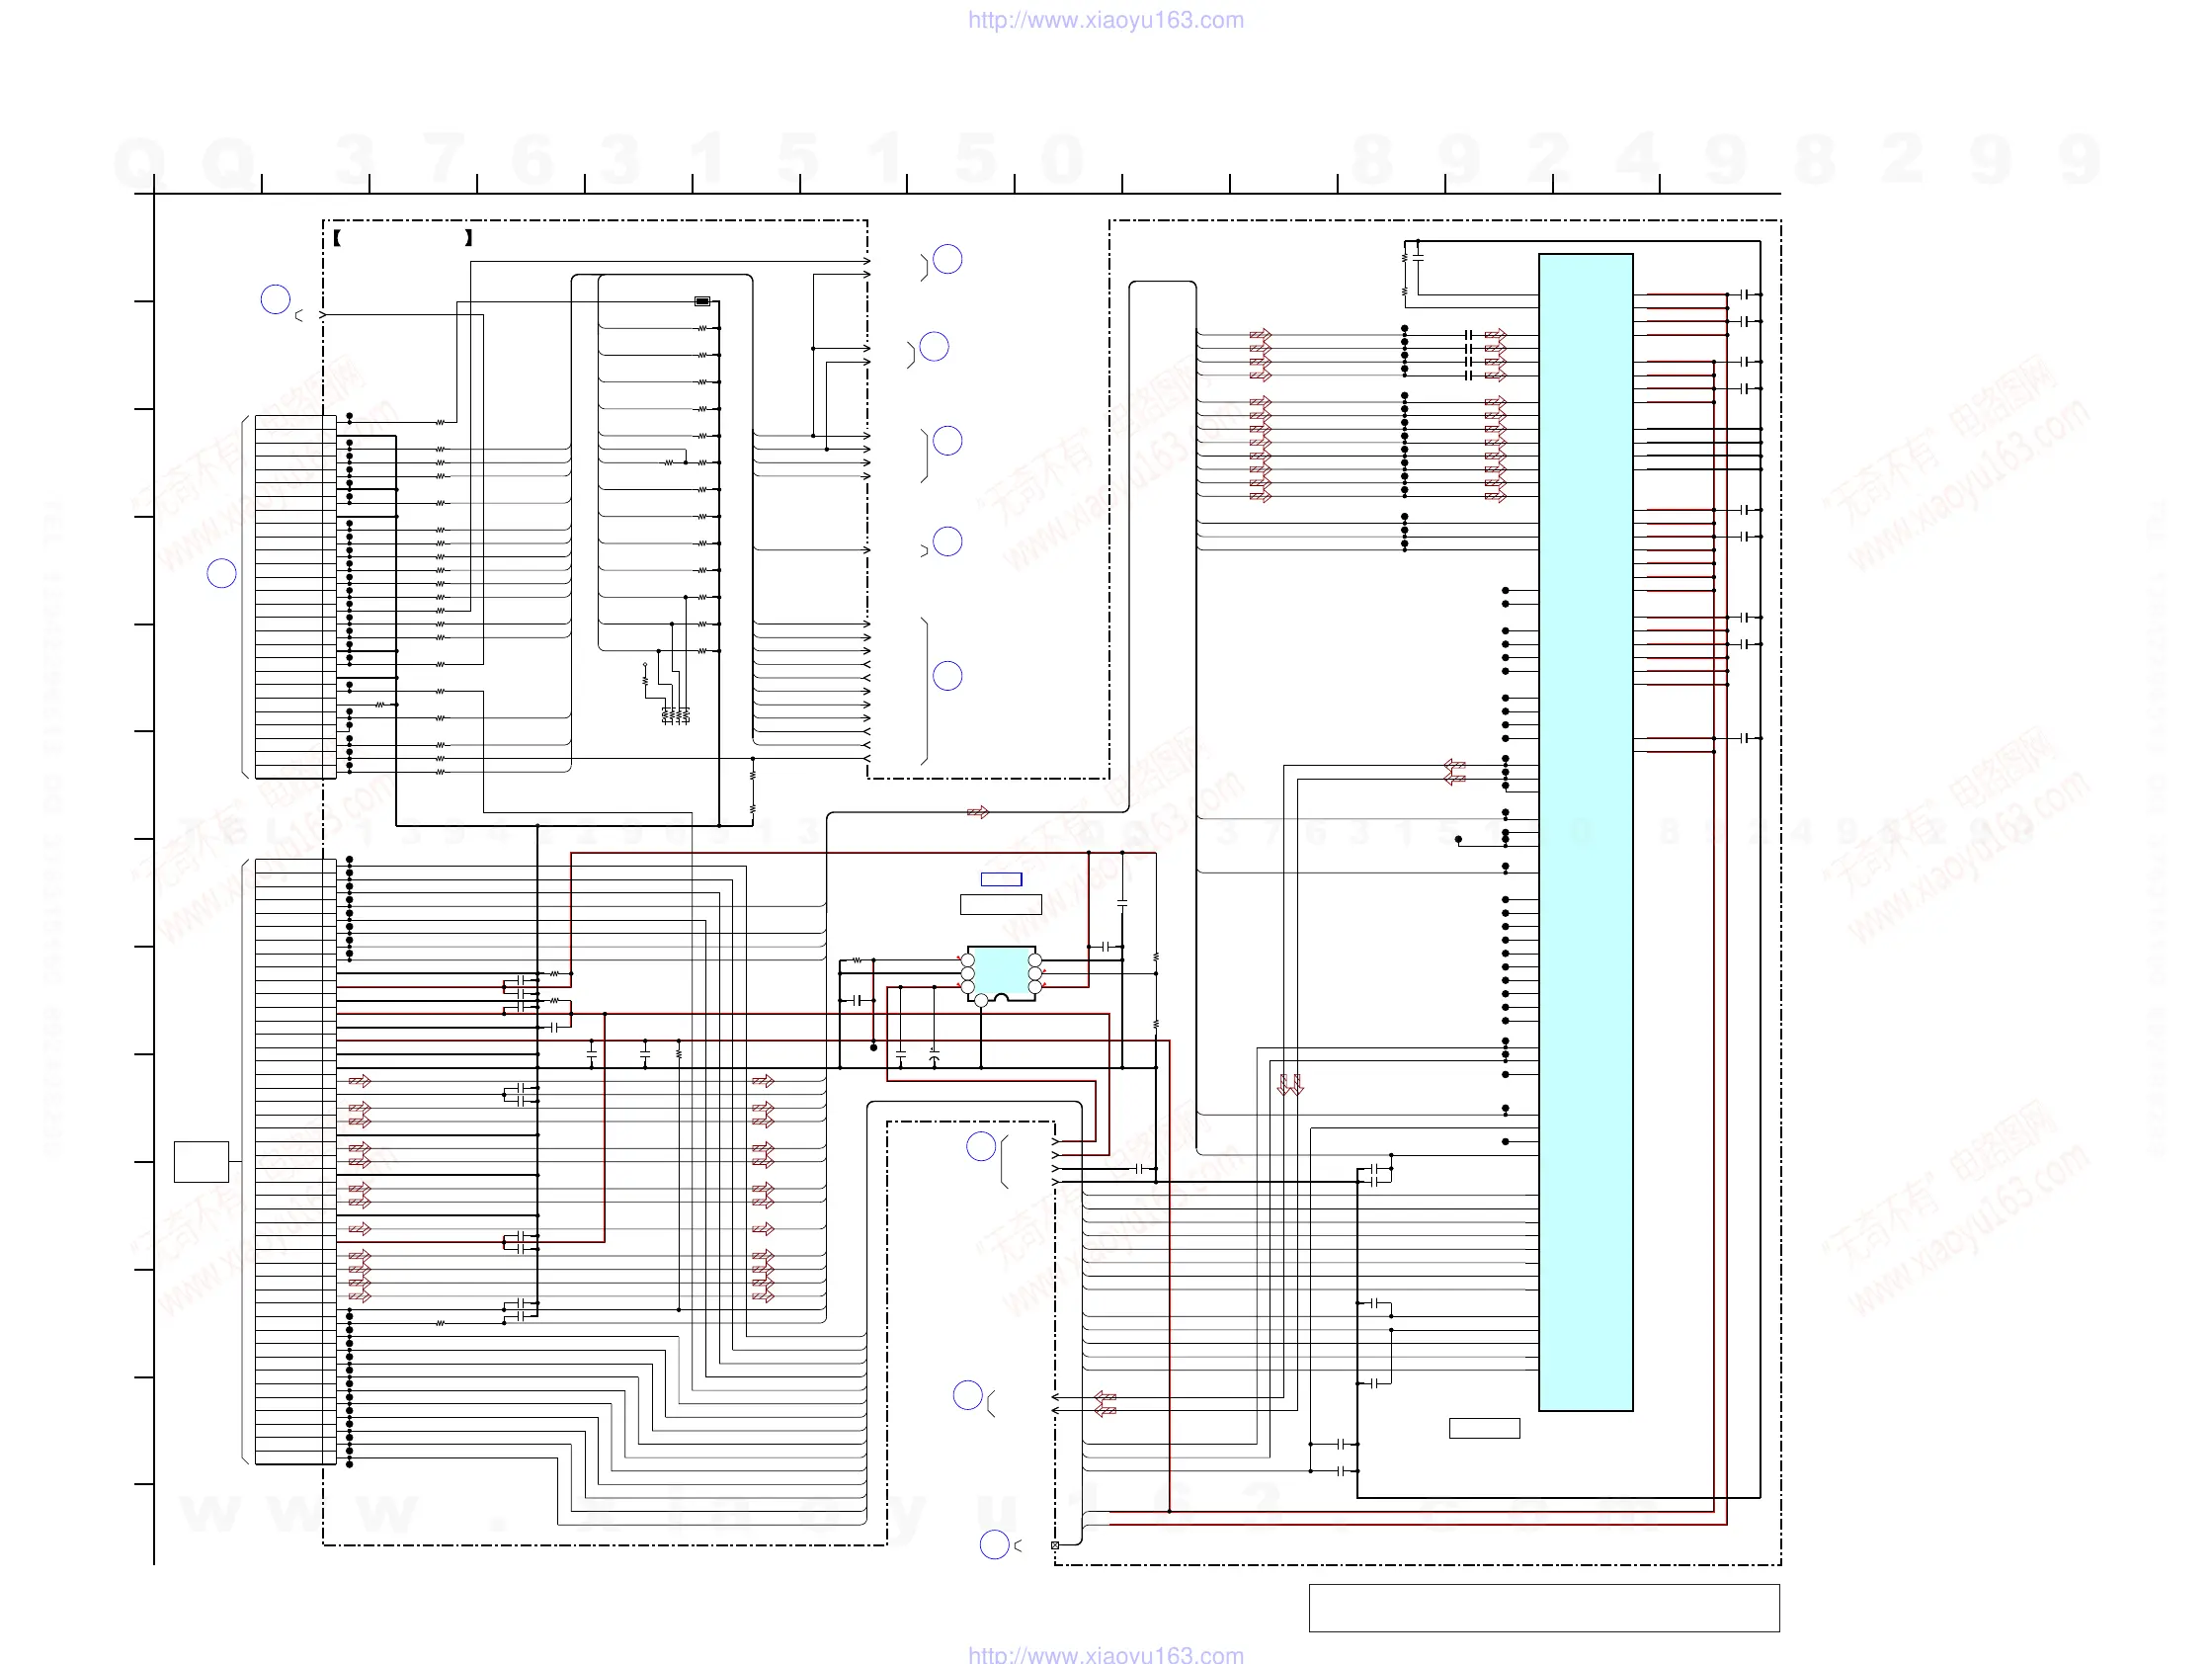The image size is (2212, 1664).
Task: Click the white label box above the small chip
Action: 1000,904
